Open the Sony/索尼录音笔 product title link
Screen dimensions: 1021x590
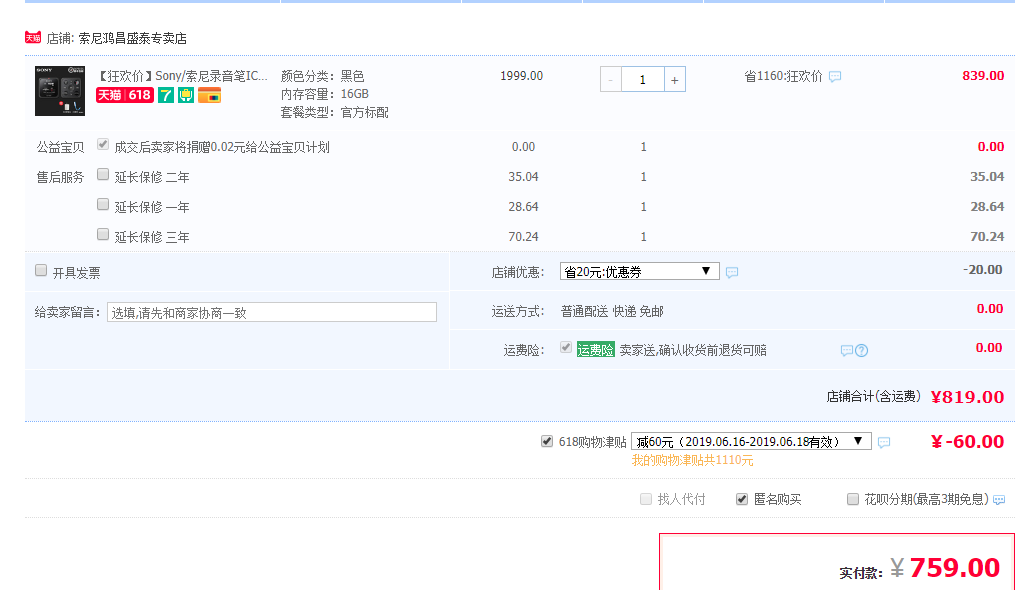point(182,76)
